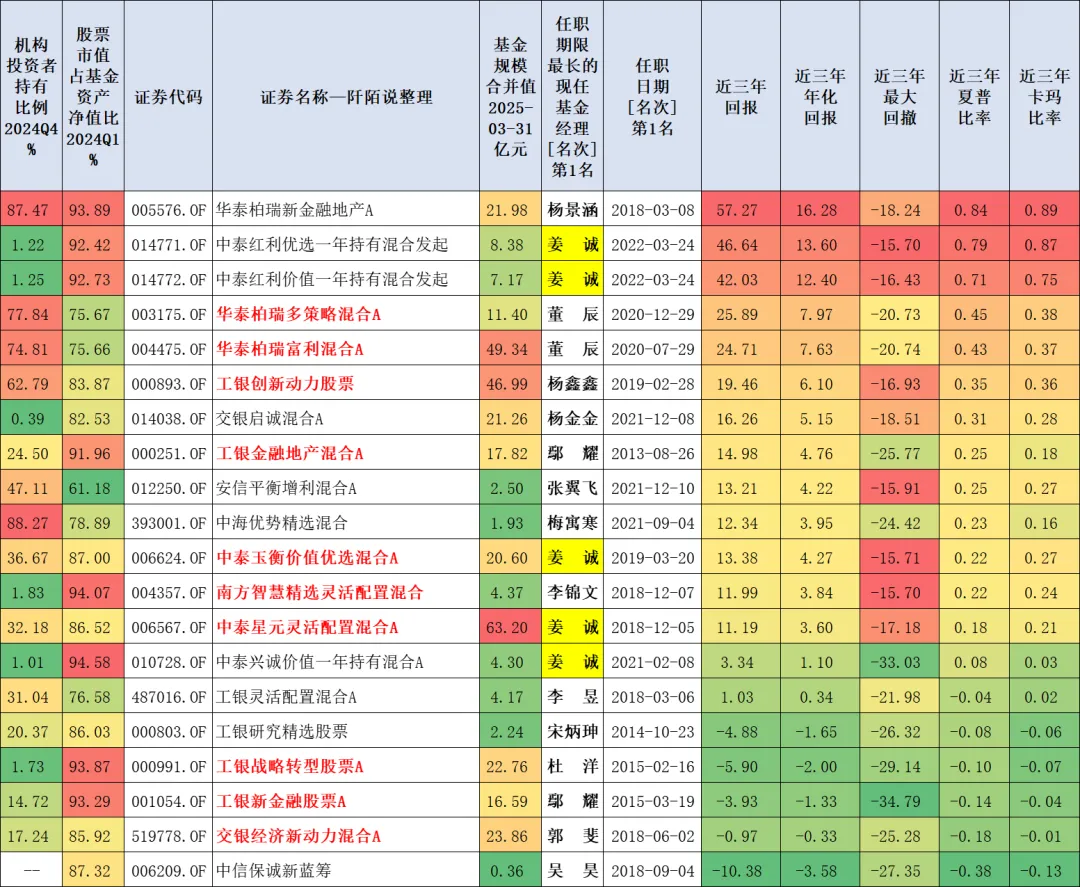Select fund name 交银启诚混合A
This screenshot has height=887, width=1080.
coord(269,419)
